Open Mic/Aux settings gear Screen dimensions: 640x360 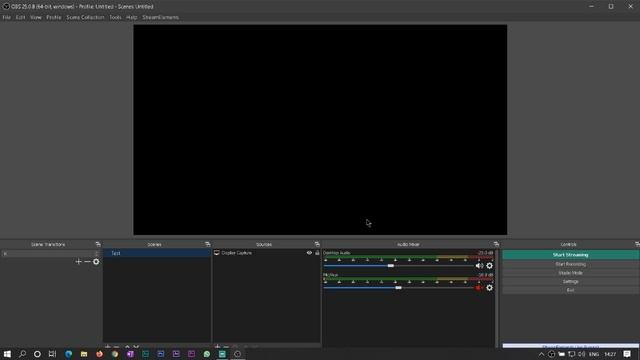(489, 288)
